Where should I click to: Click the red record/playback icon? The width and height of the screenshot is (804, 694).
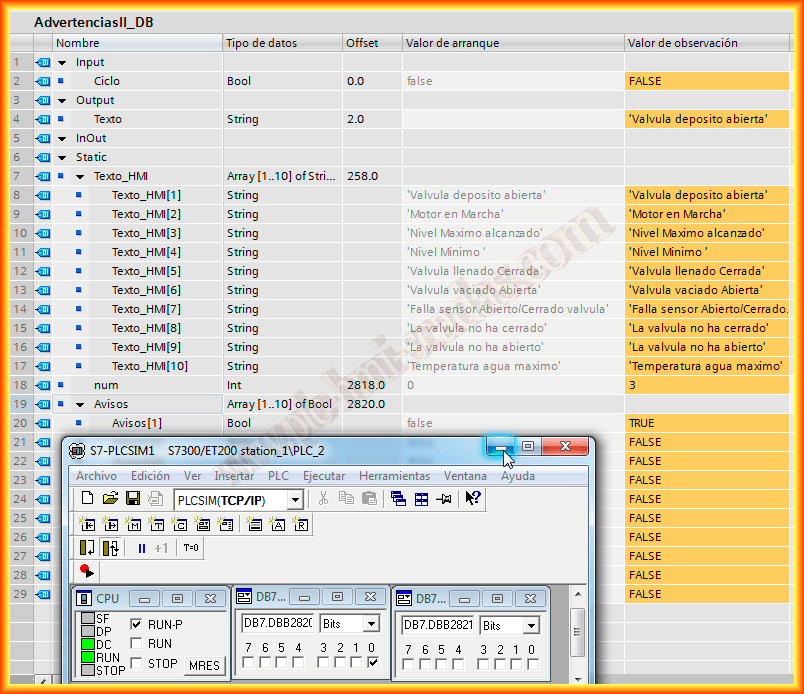87,571
